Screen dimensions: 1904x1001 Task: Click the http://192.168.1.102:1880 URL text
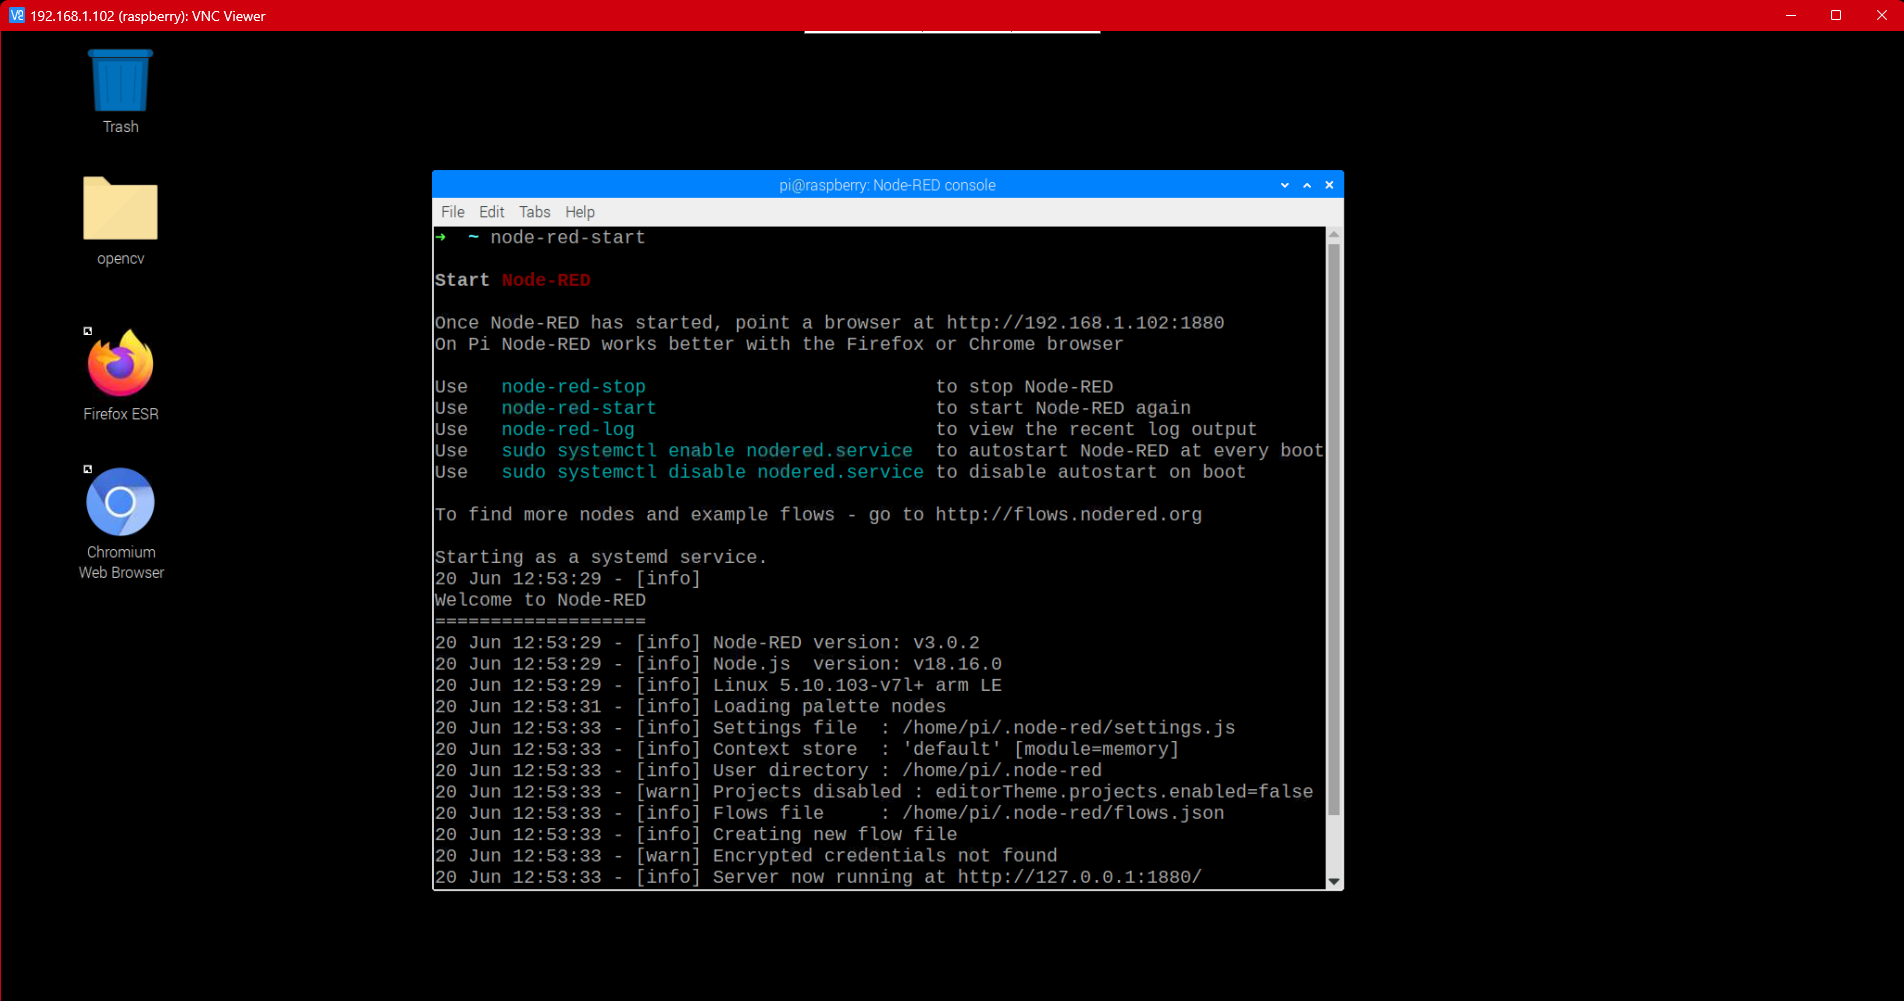pyautogui.click(x=1085, y=323)
